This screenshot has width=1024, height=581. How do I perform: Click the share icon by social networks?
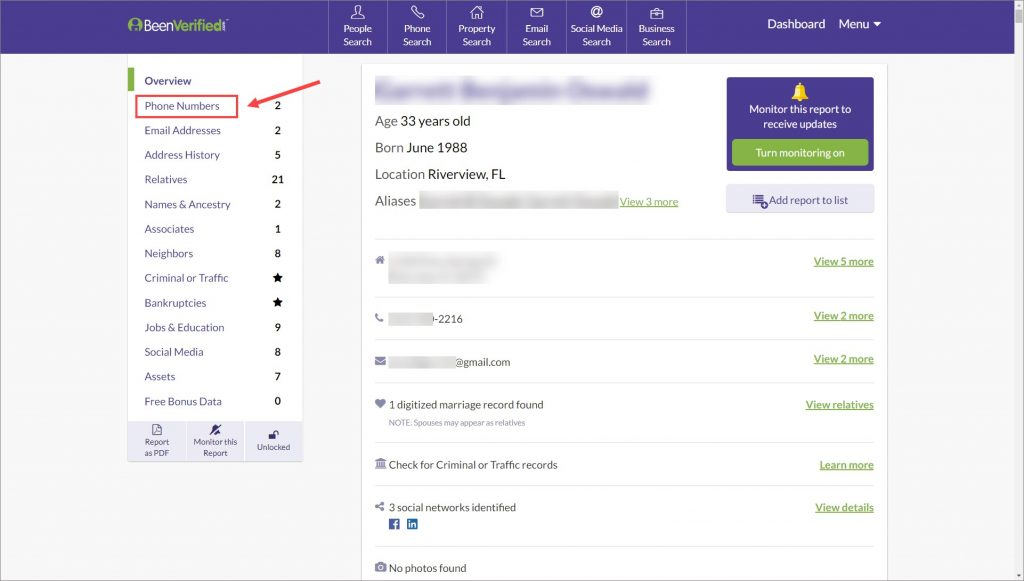pos(379,507)
